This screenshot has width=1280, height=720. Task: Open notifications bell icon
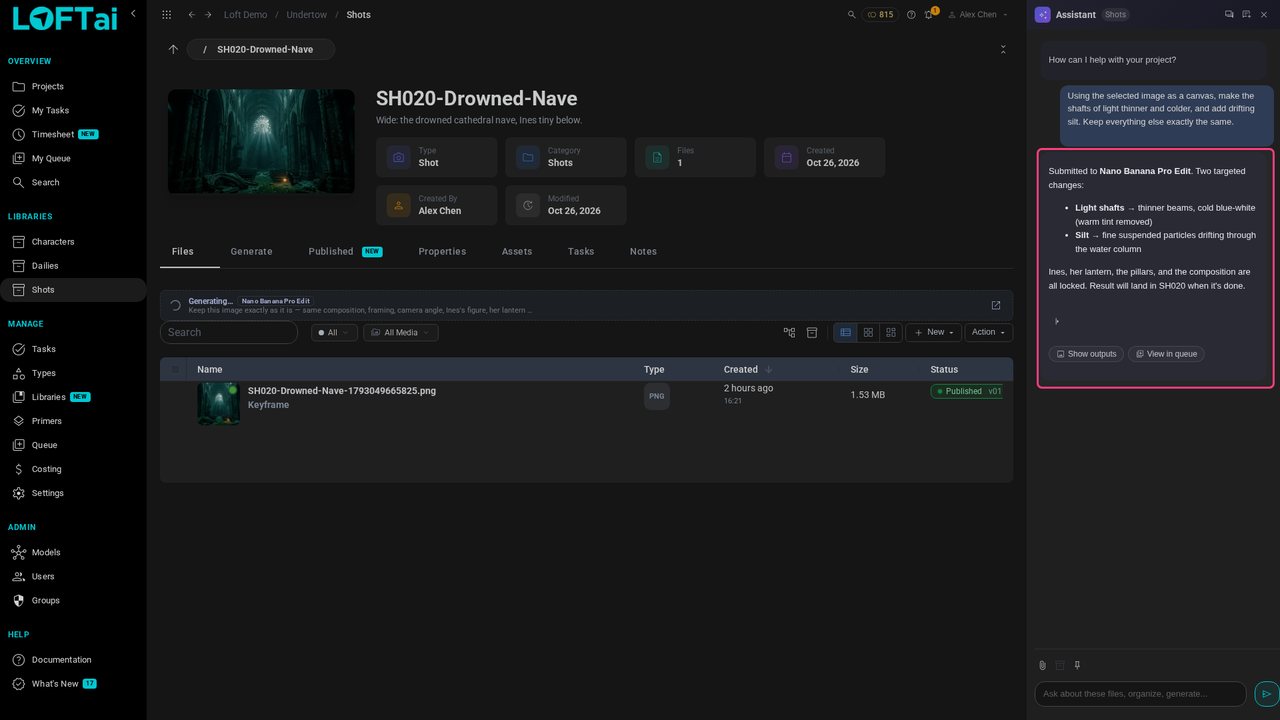[x=929, y=15]
